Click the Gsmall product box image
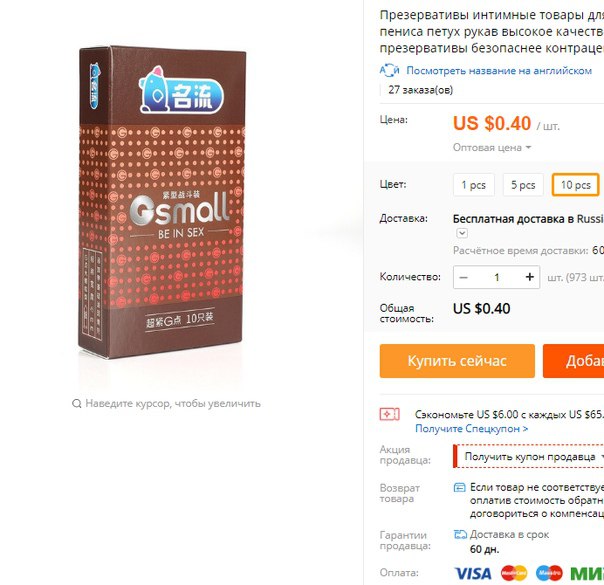 click(x=162, y=202)
